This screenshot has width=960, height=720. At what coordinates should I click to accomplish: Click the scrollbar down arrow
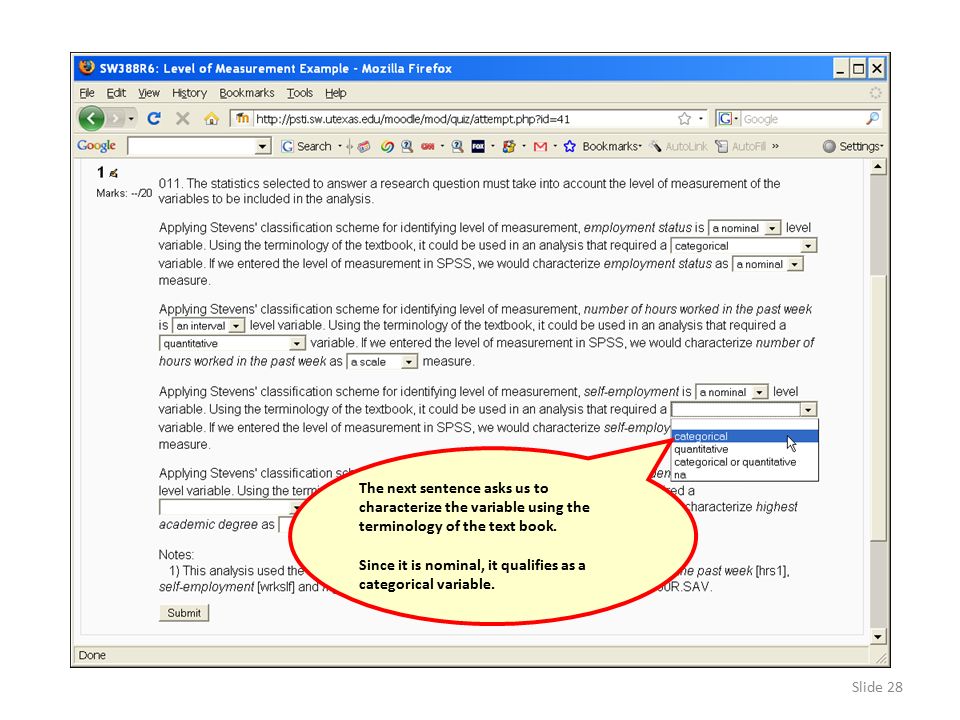(x=878, y=637)
